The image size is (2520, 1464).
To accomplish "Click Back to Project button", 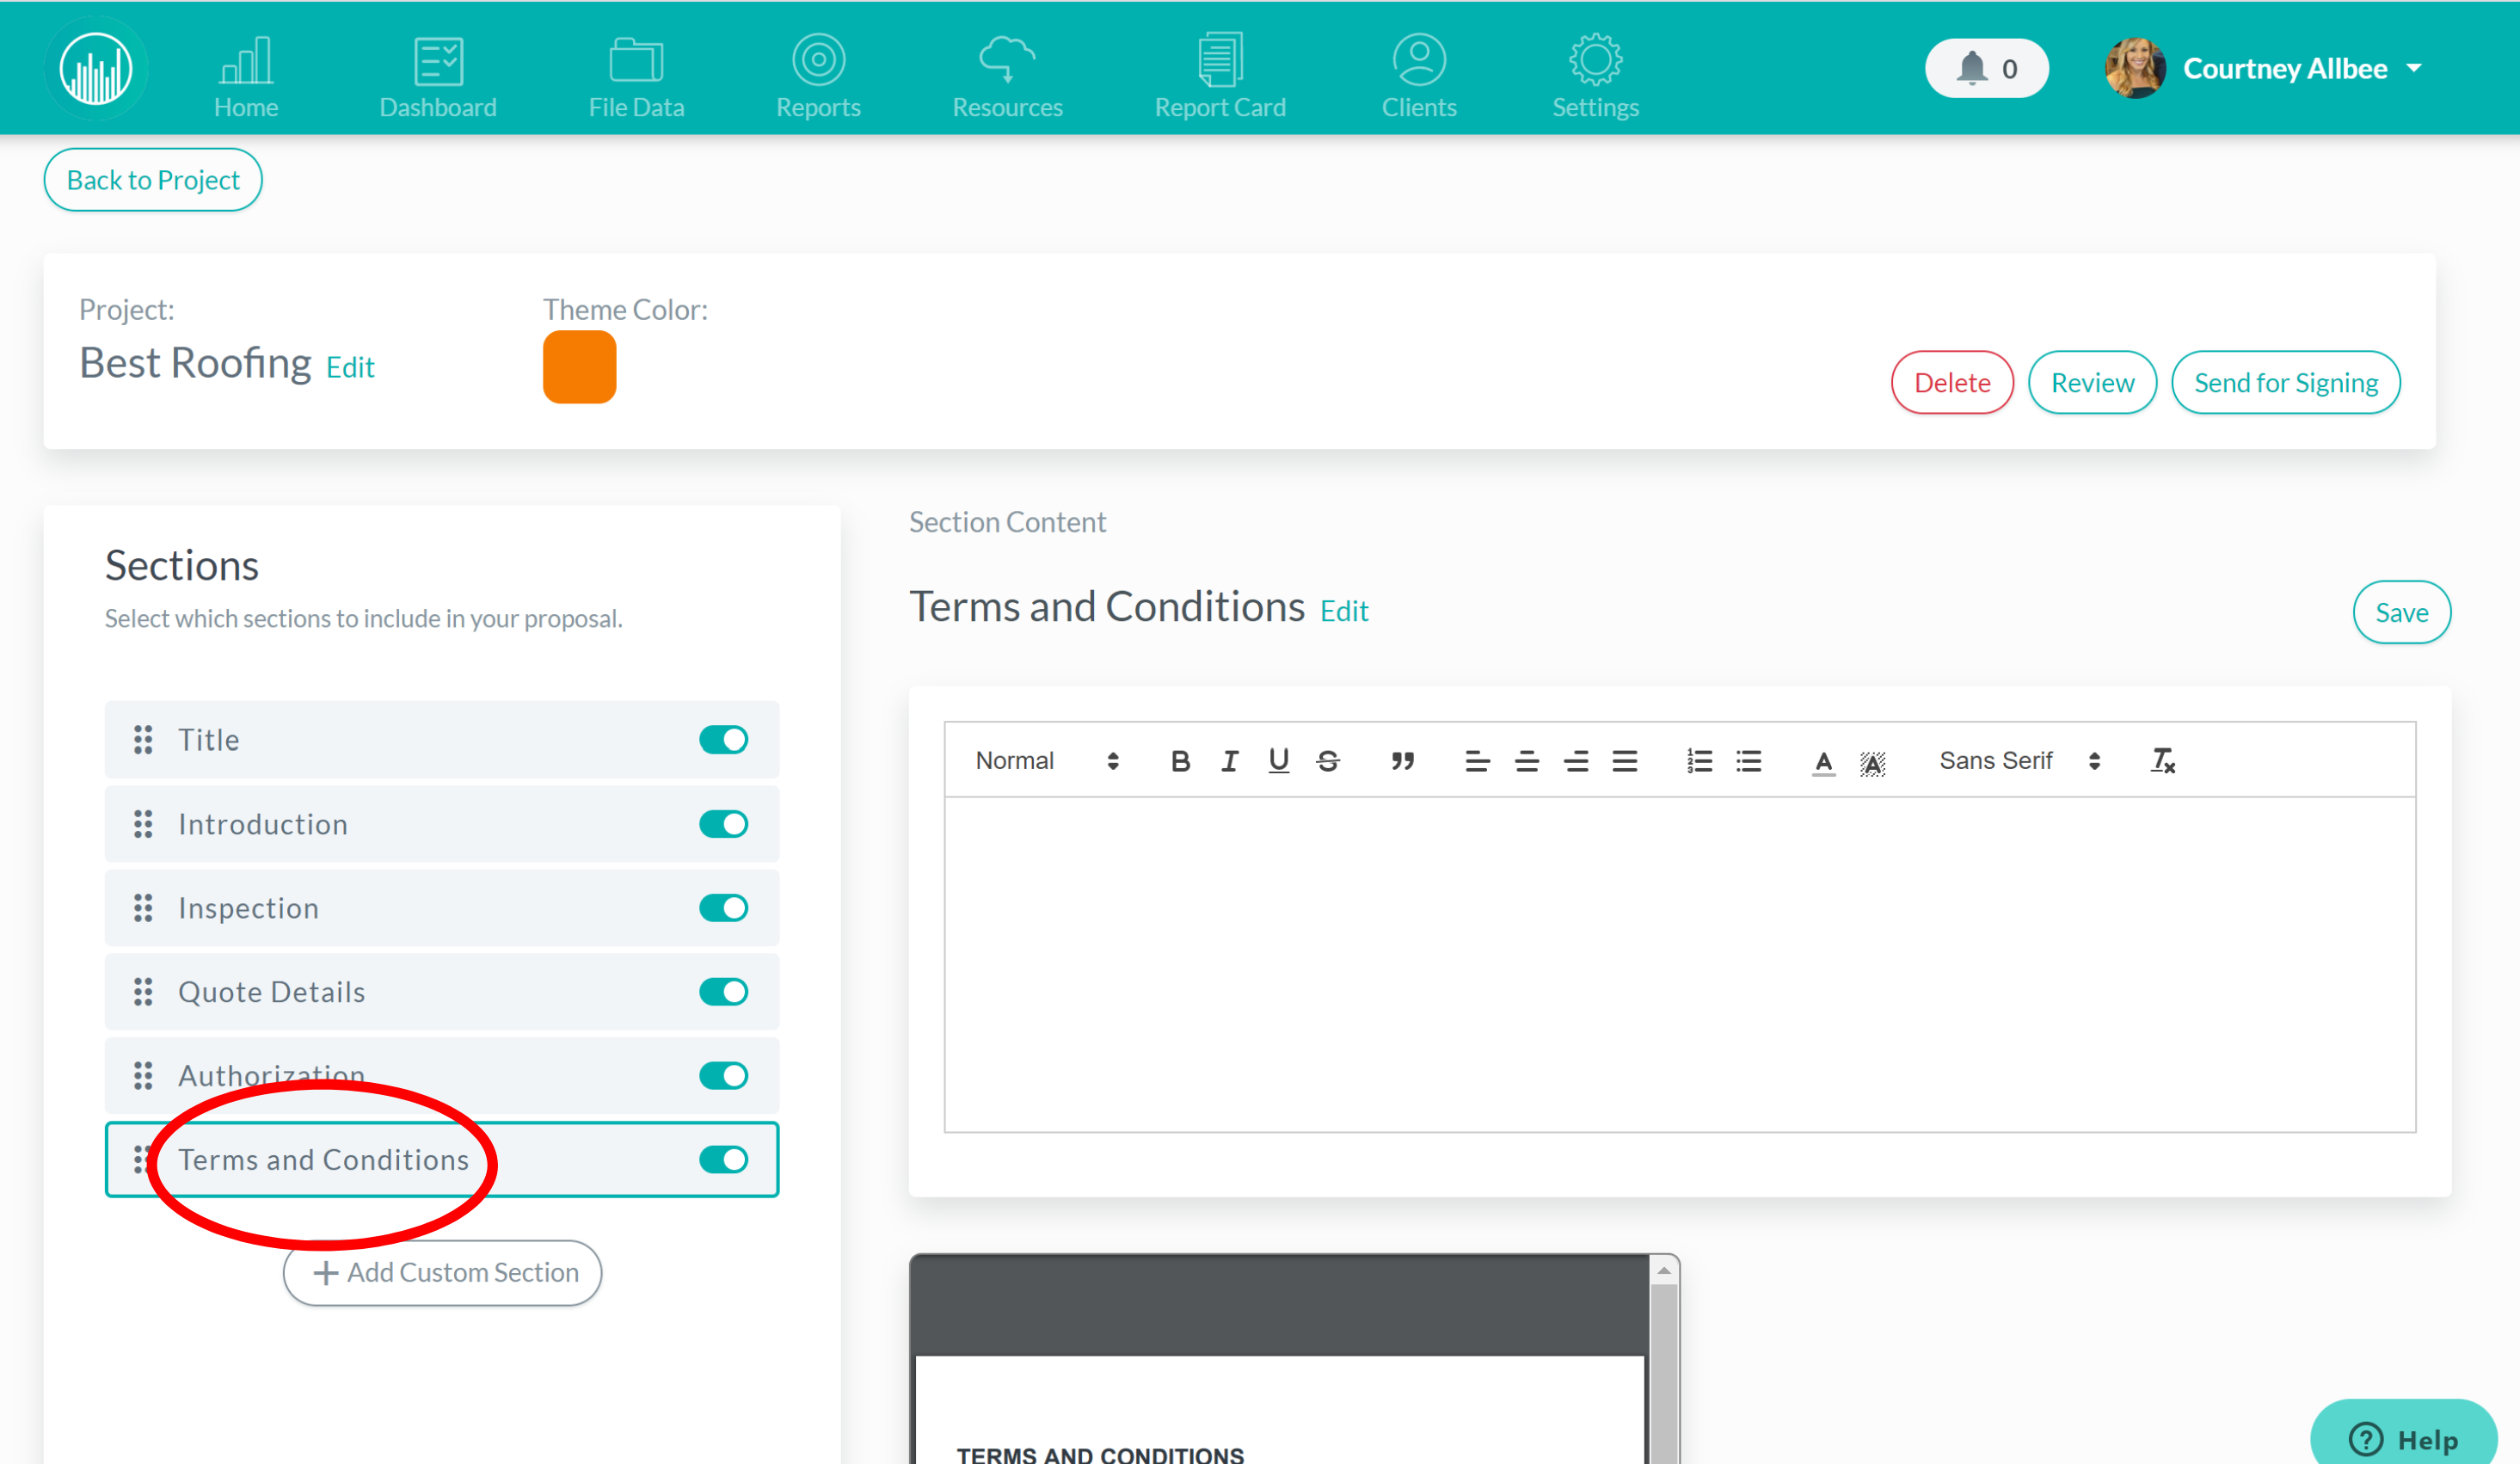I will click(153, 180).
